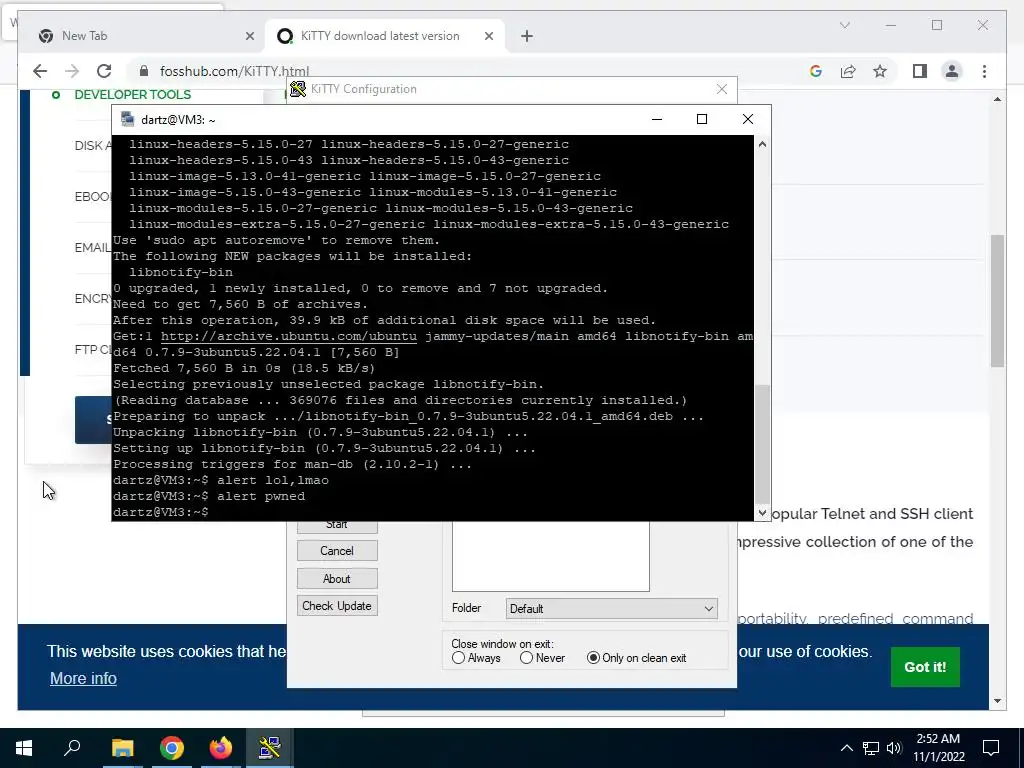Minimize the dartz@VM3 terminal window
This screenshot has height=768, width=1024.
click(x=657, y=119)
